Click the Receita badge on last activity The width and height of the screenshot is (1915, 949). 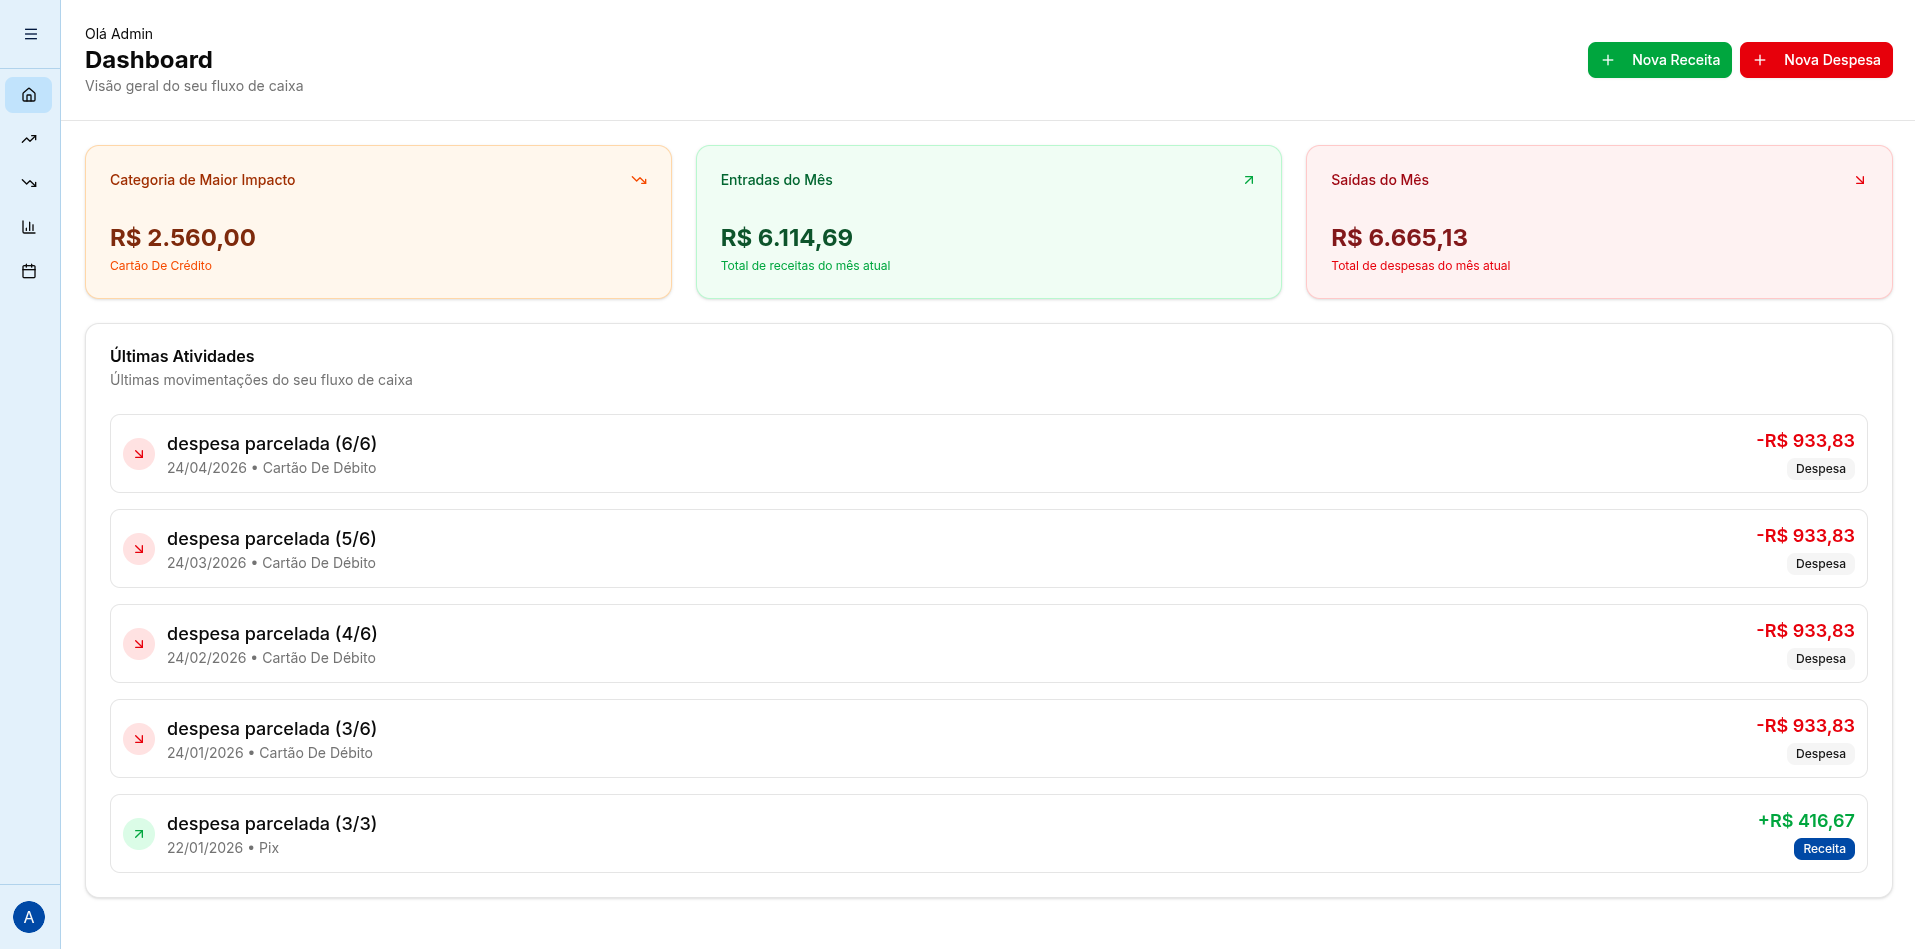point(1824,849)
